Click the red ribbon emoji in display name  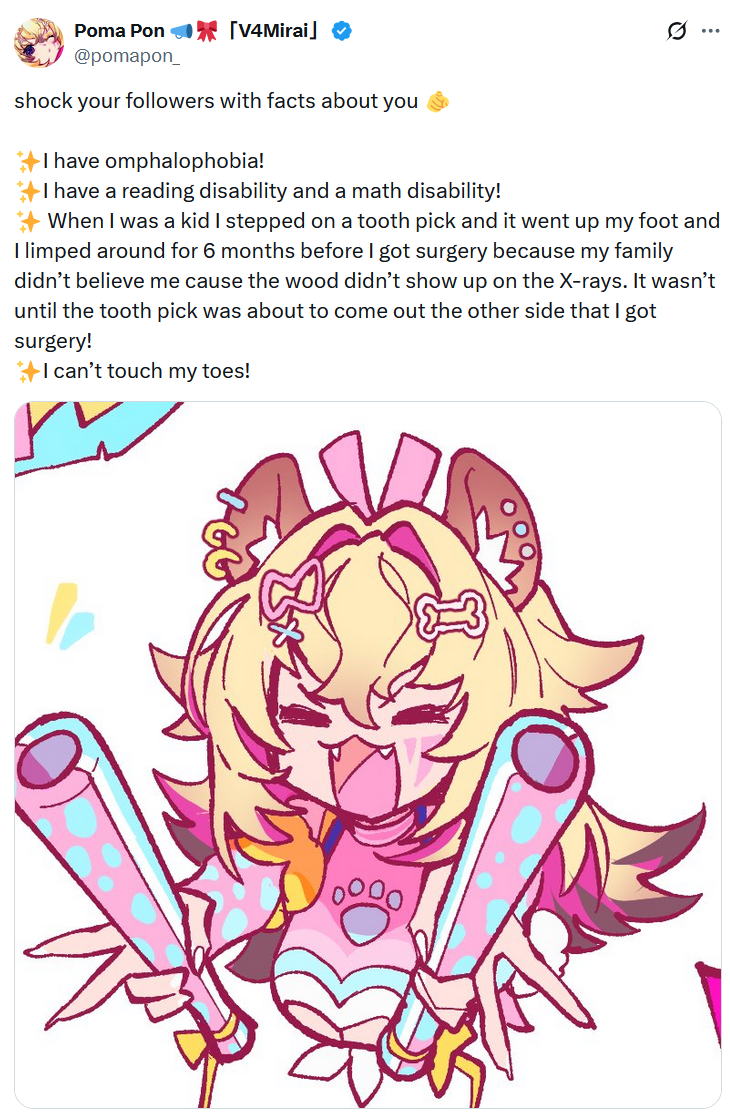[207, 31]
